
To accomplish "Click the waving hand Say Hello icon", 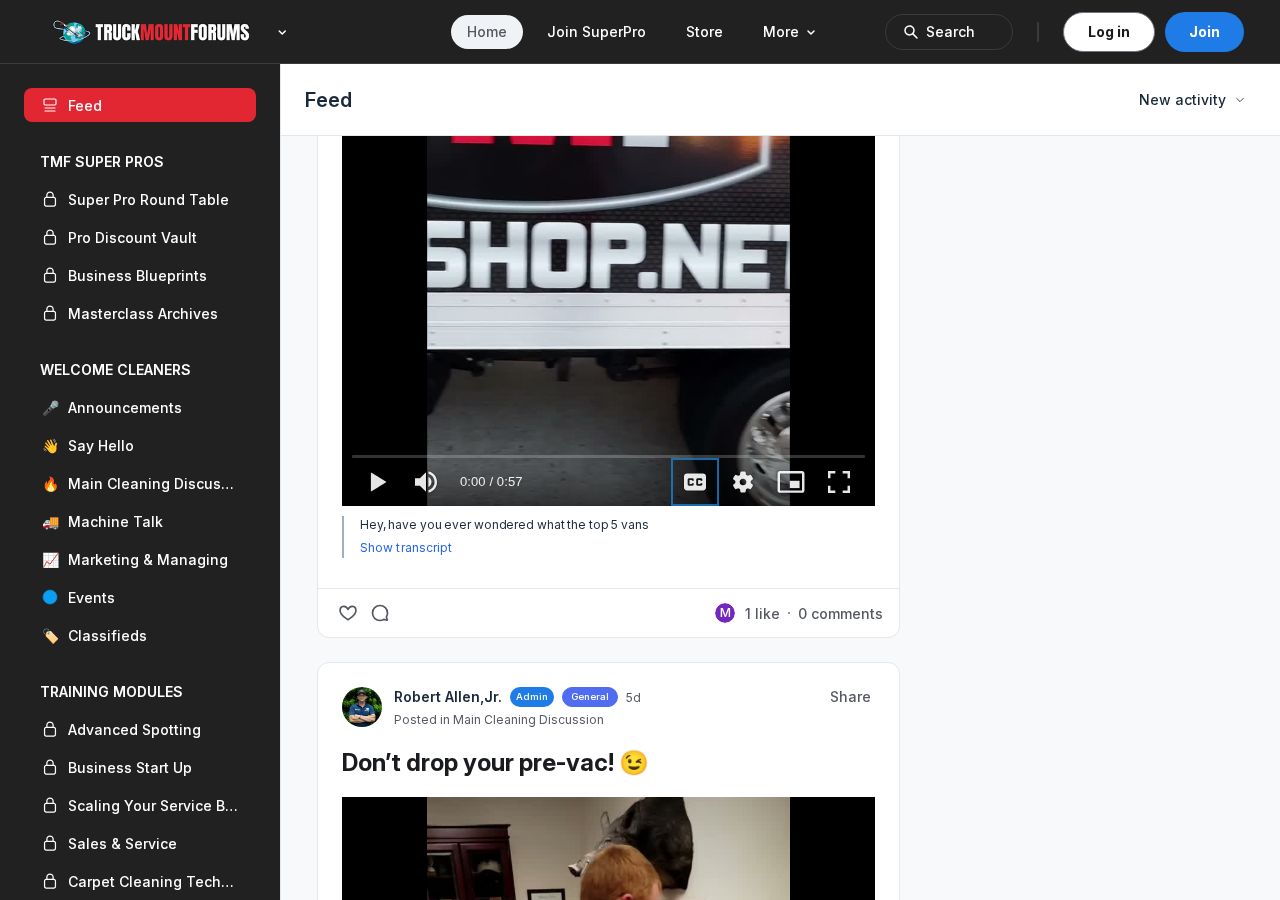I will 50,446.
